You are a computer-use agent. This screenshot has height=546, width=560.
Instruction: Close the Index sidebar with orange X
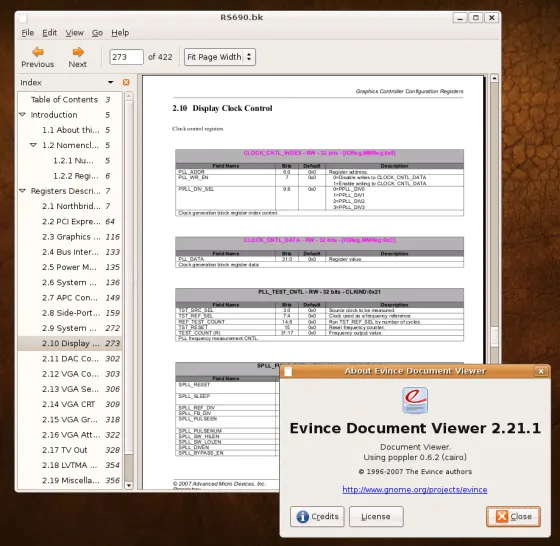click(126, 82)
